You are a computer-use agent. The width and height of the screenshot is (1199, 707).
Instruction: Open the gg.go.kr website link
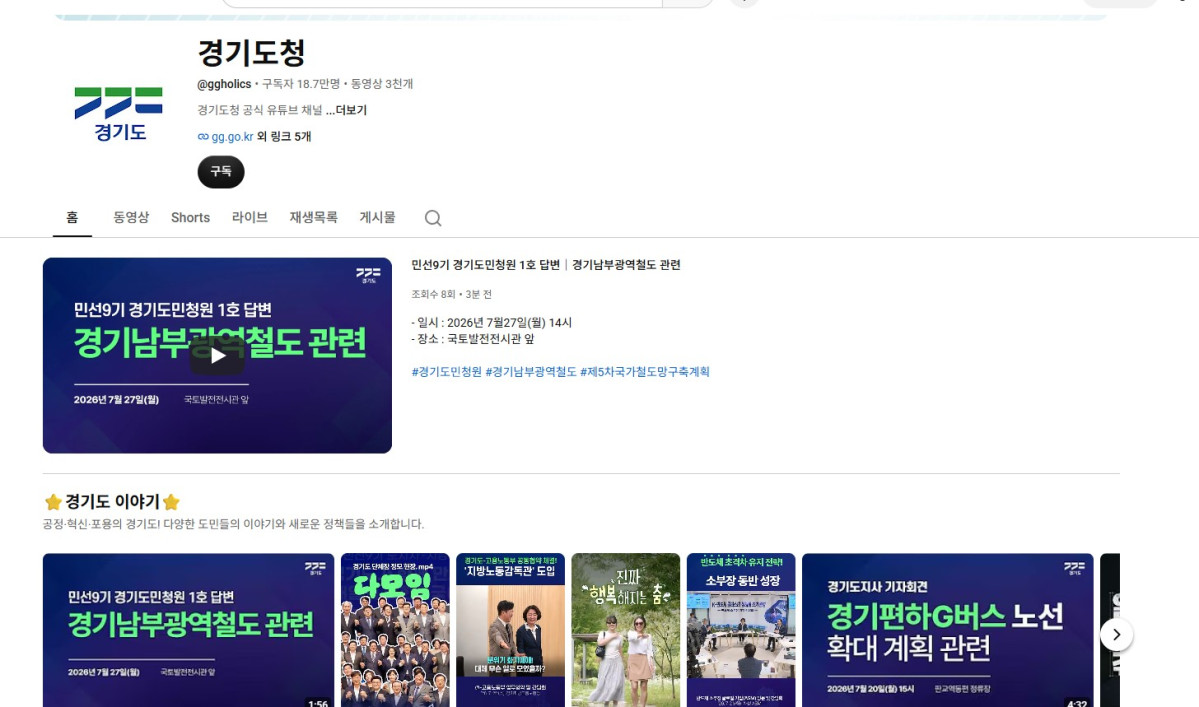click(232, 137)
